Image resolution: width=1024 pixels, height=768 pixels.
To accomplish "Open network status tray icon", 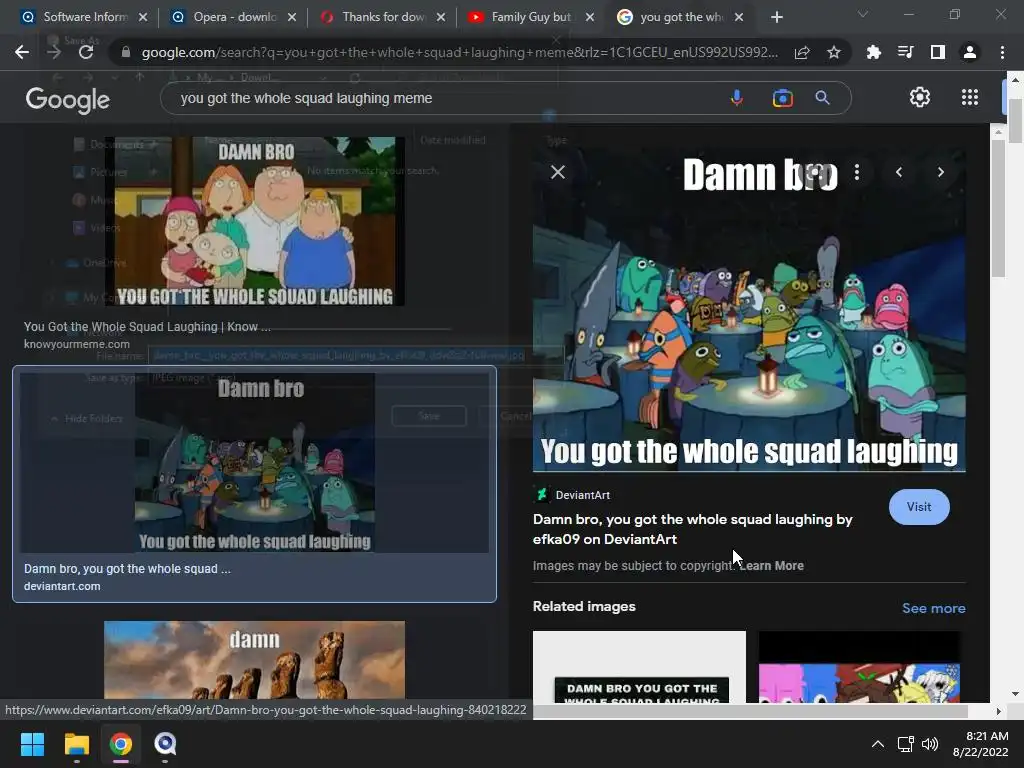I will (905, 744).
